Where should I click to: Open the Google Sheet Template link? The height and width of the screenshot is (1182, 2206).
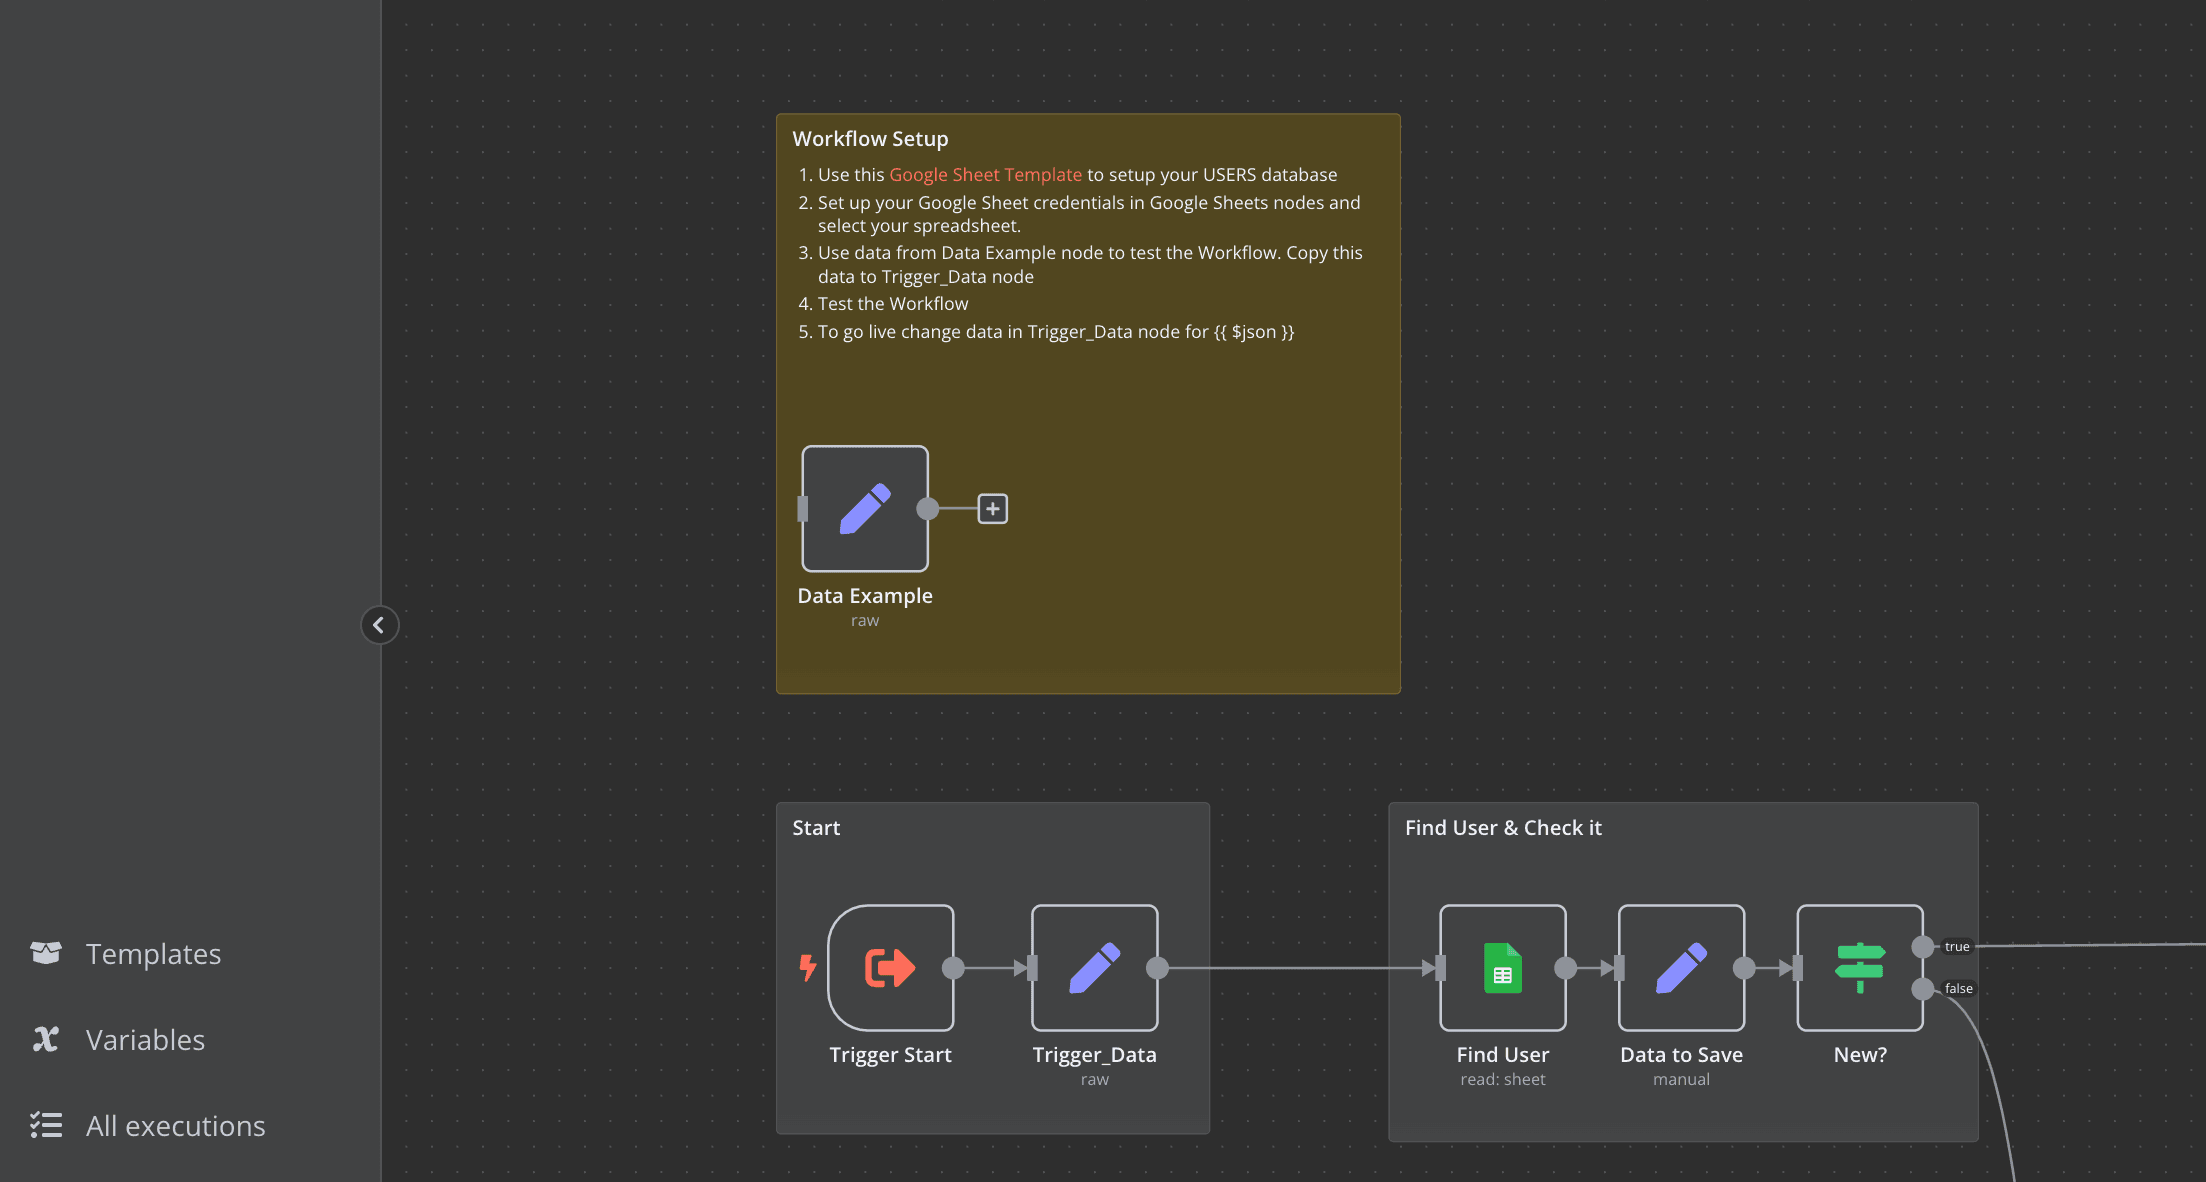pos(985,175)
